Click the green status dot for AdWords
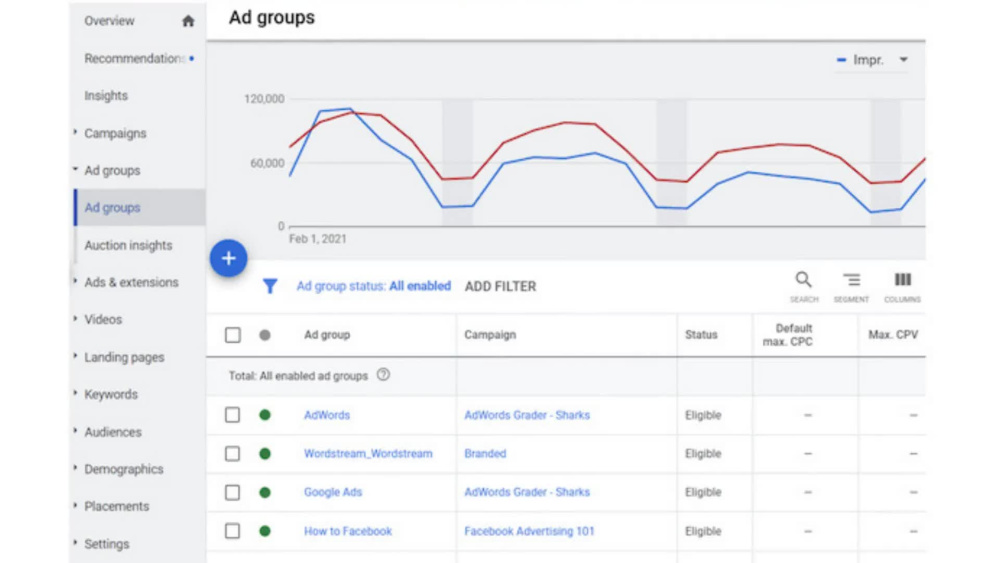The image size is (1000, 563). [265, 415]
